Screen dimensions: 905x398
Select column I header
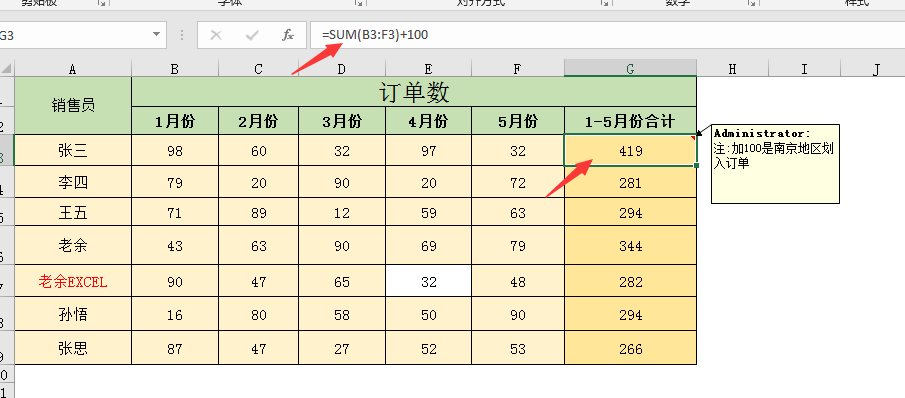(x=804, y=69)
